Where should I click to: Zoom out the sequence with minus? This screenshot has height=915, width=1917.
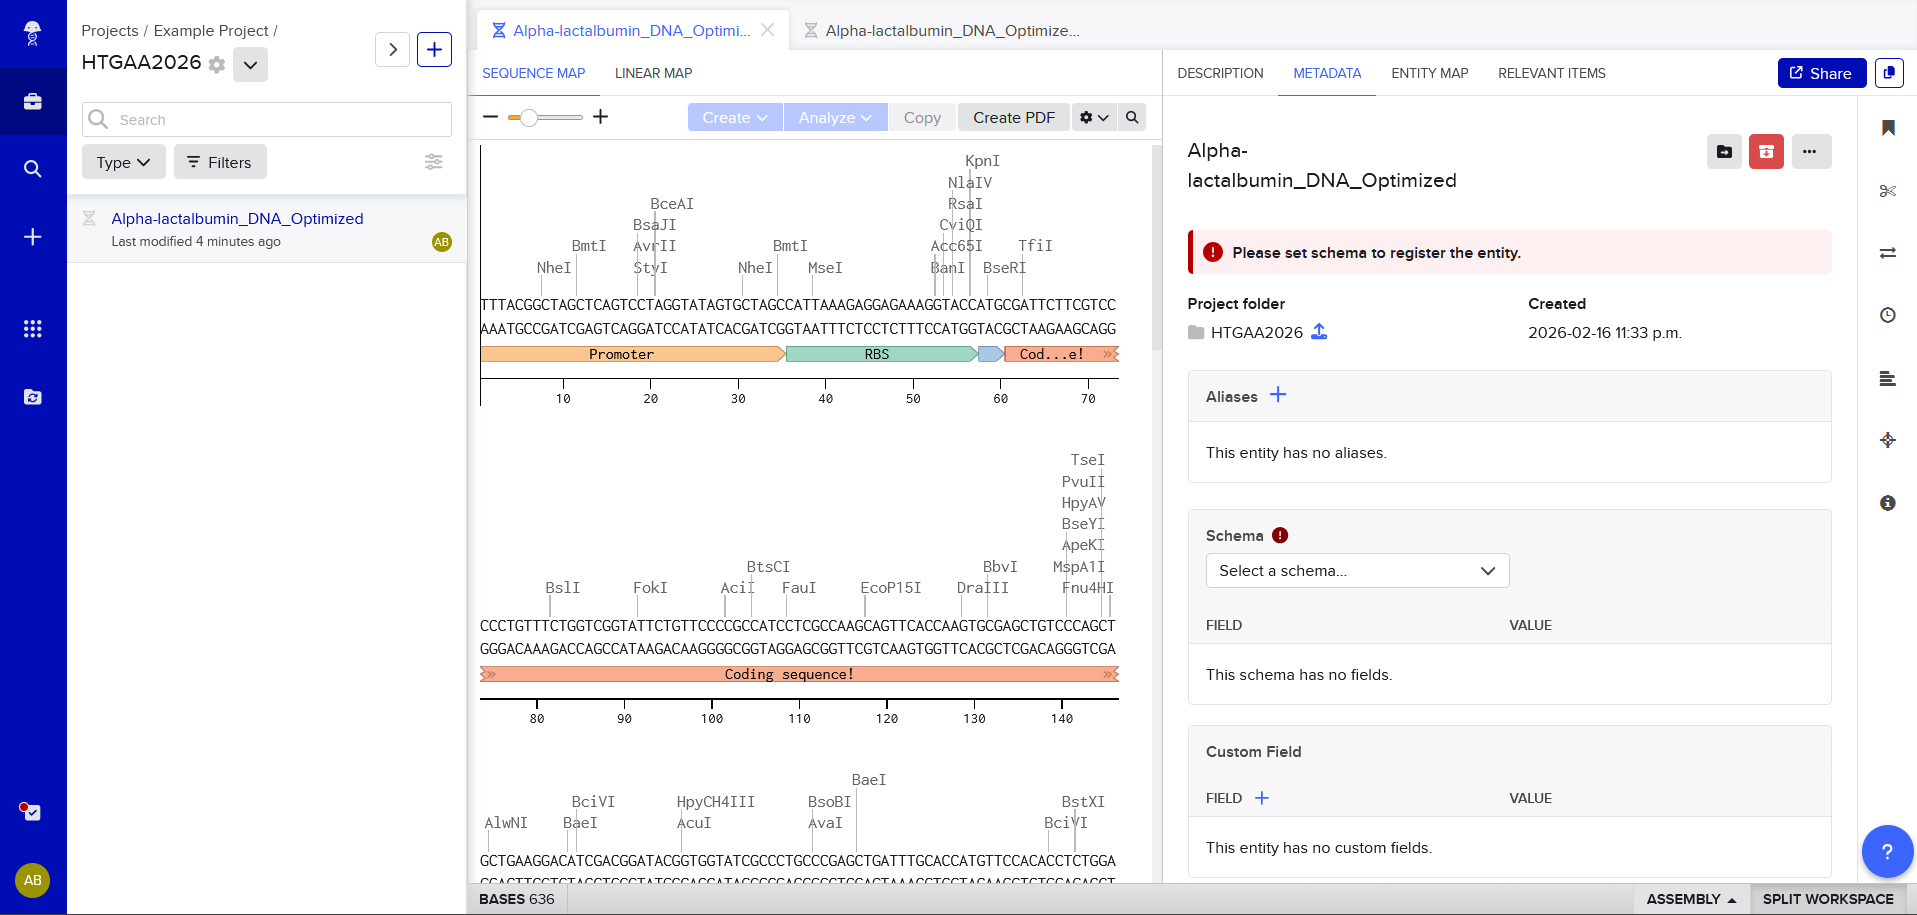click(490, 117)
